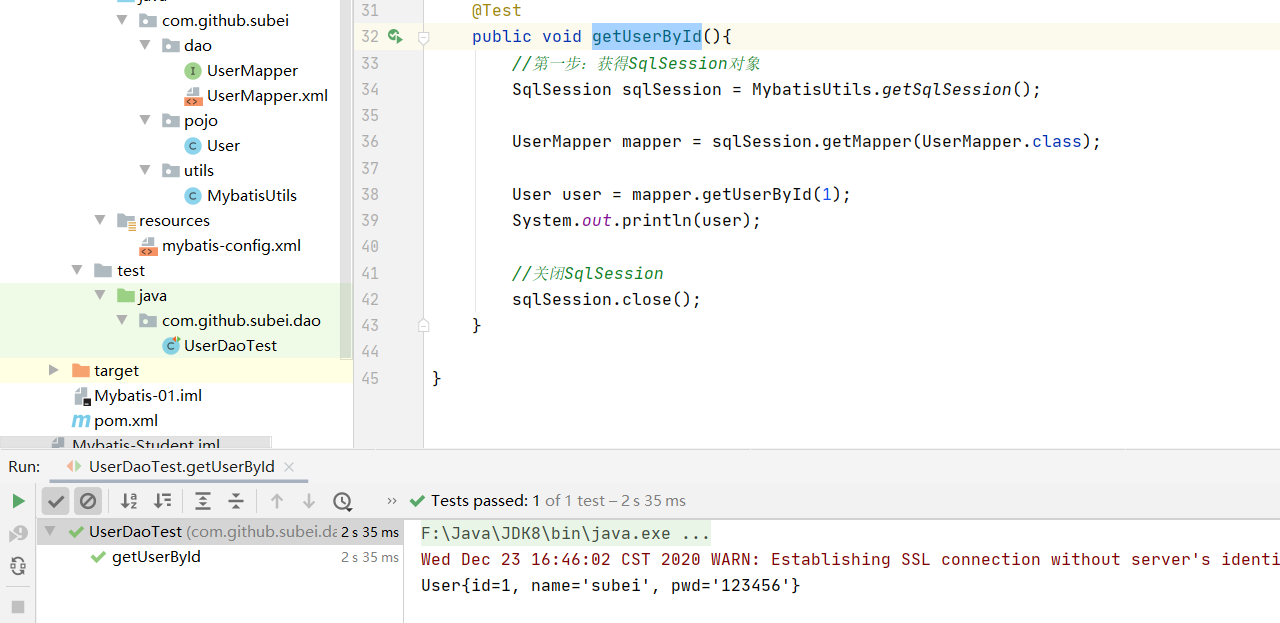
Task: Click the green Rerun test play button
Action: click(18, 501)
